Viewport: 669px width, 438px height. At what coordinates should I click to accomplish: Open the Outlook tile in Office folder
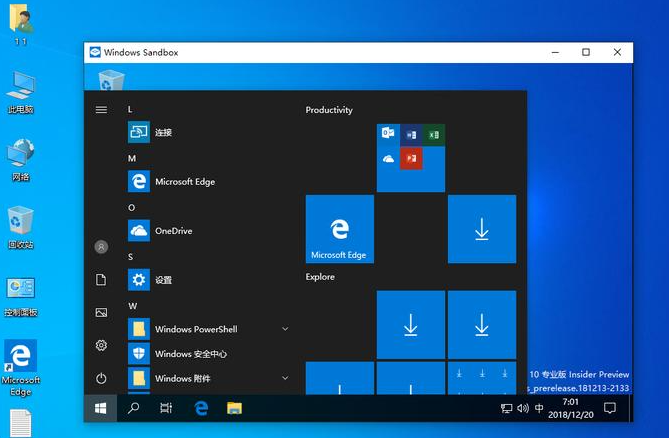[388, 133]
